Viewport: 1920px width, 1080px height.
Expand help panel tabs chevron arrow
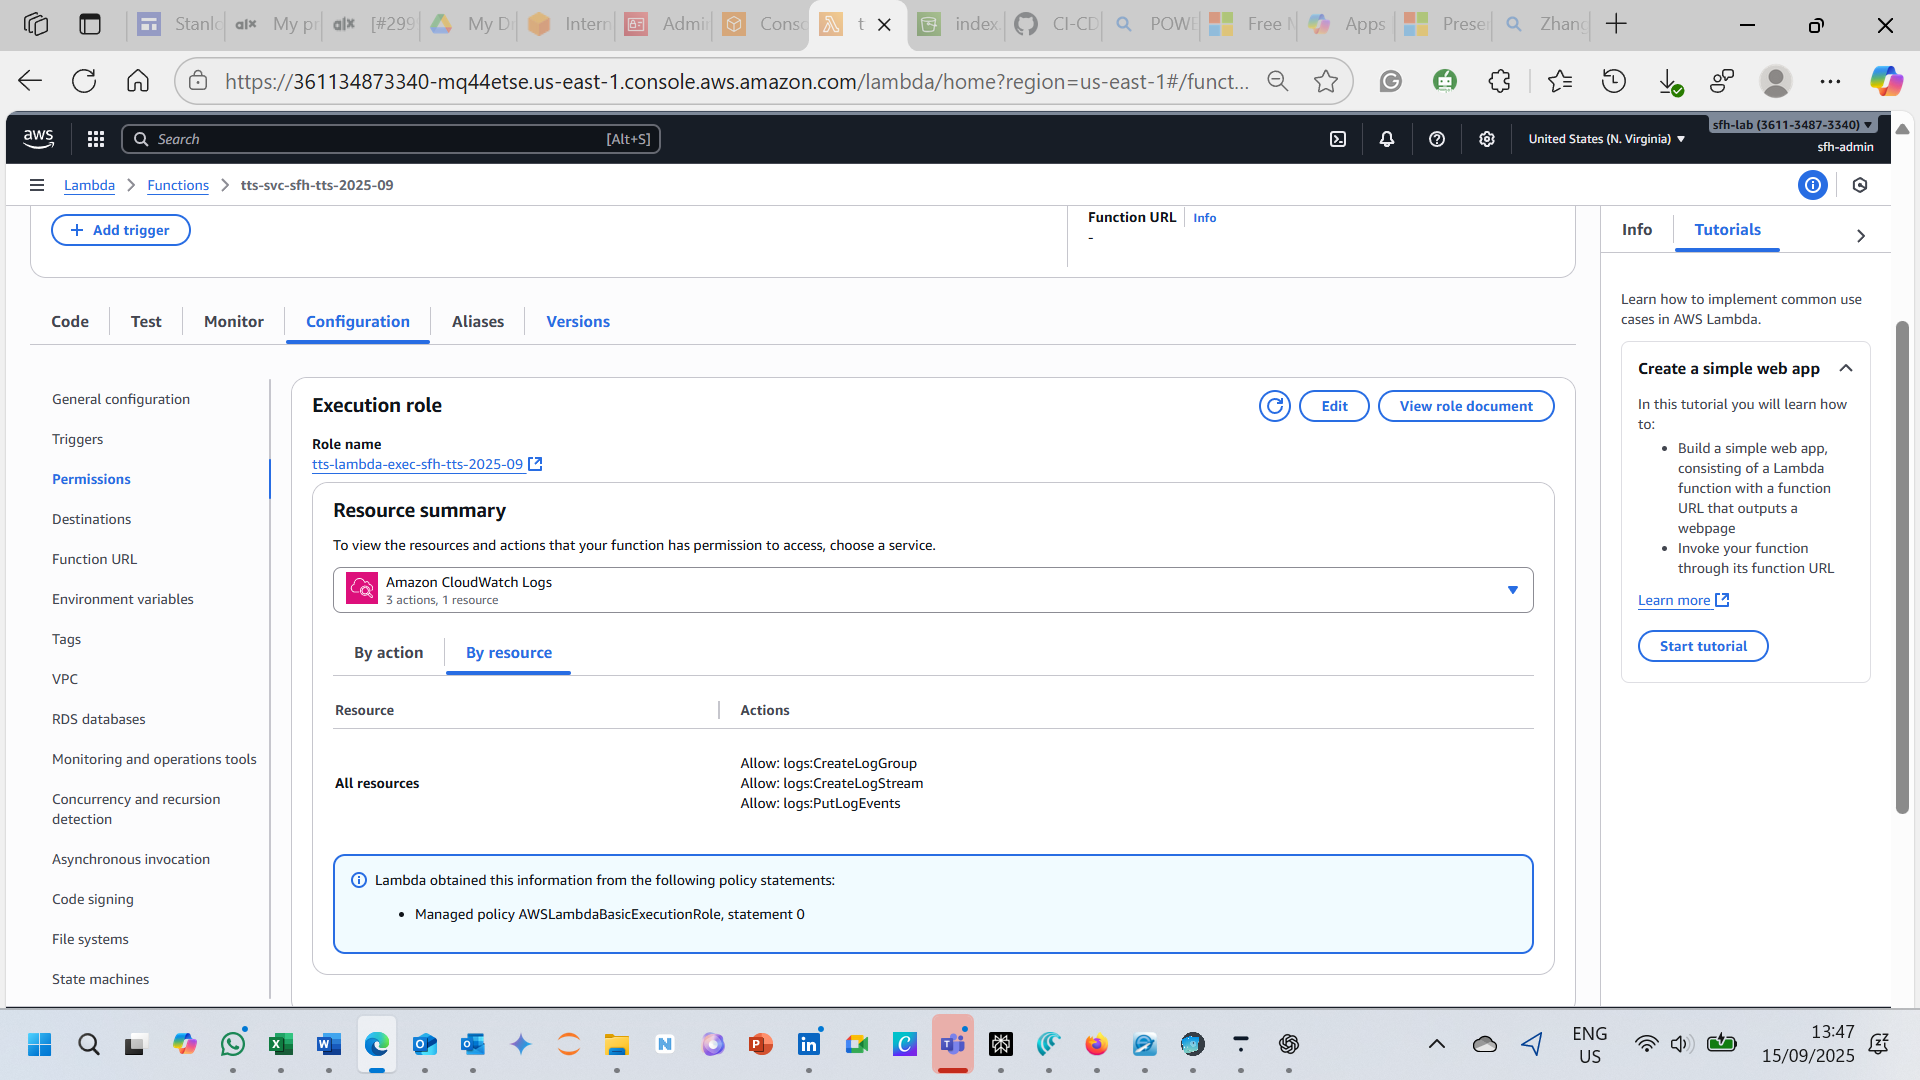click(1861, 236)
